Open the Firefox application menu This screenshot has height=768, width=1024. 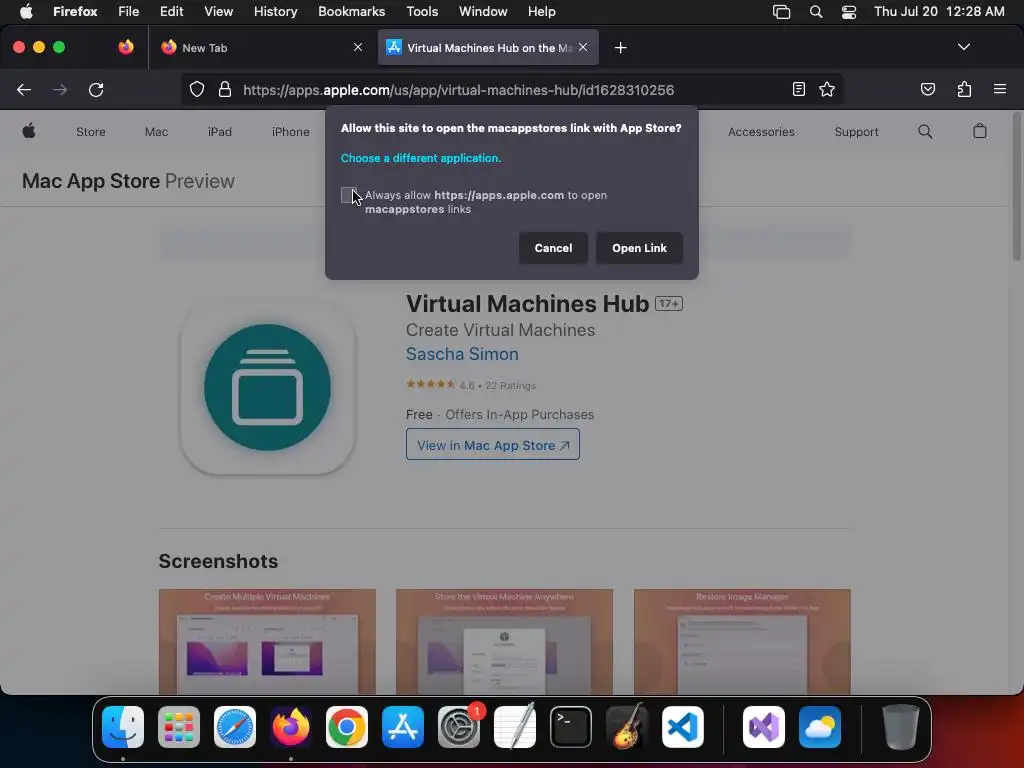click(999, 89)
